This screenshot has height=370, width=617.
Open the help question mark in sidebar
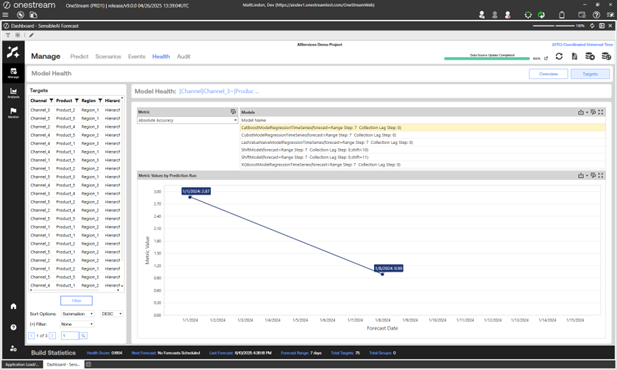click(13, 327)
